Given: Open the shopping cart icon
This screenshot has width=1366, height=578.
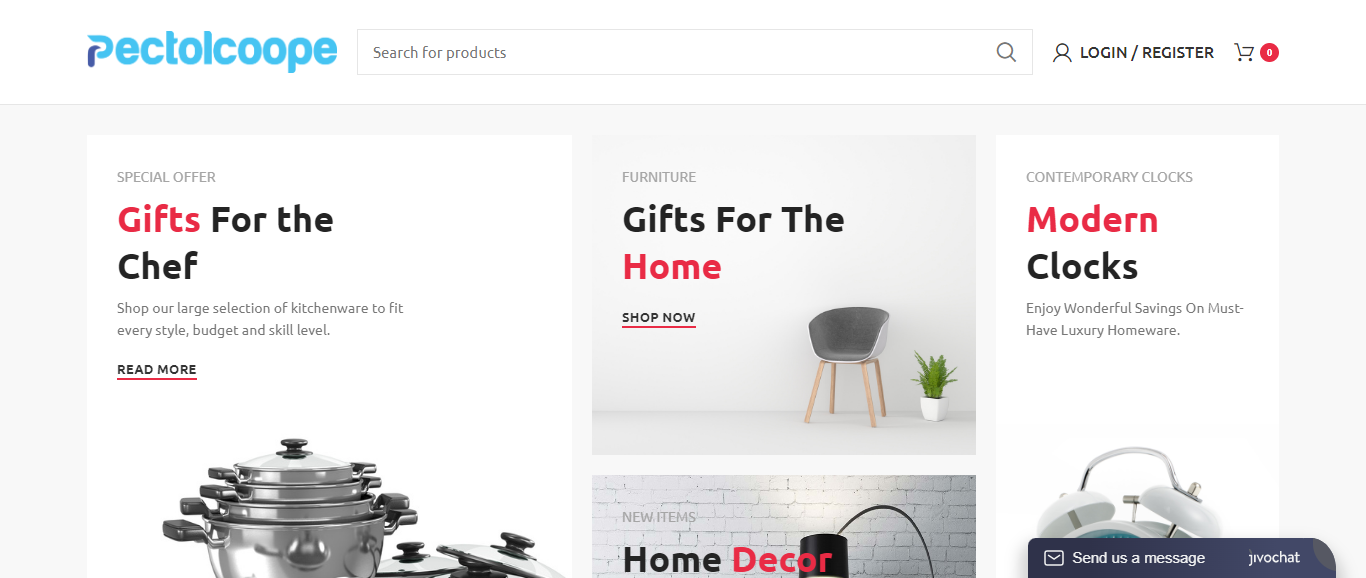Looking at the screenshot, I should [1244, 52].
